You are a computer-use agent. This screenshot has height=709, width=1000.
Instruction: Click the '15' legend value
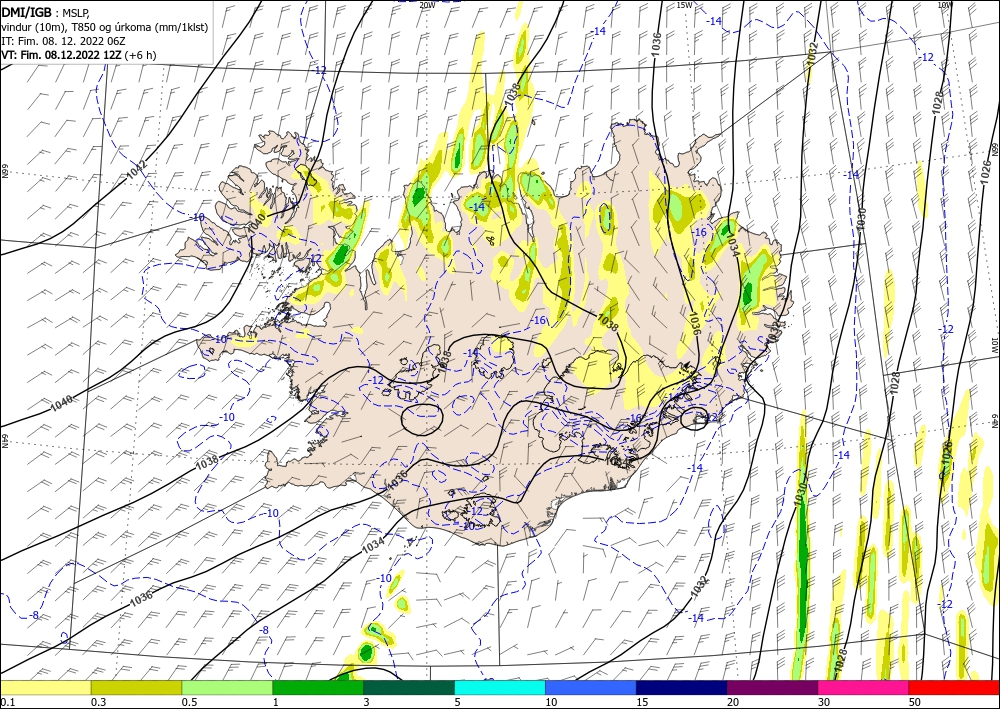coord(642,702)
